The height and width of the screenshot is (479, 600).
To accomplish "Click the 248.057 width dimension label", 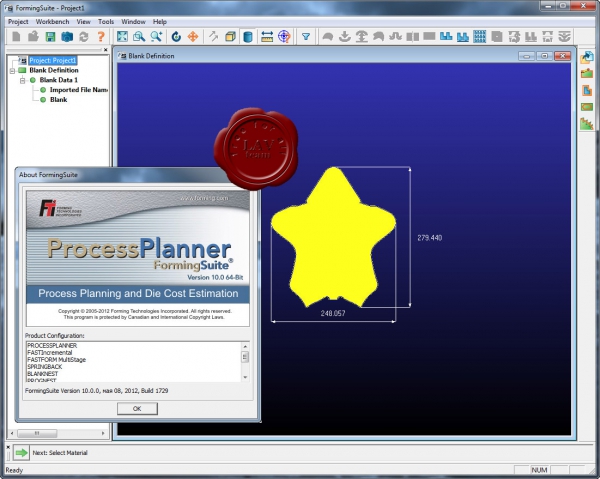I will coord(333,313).
